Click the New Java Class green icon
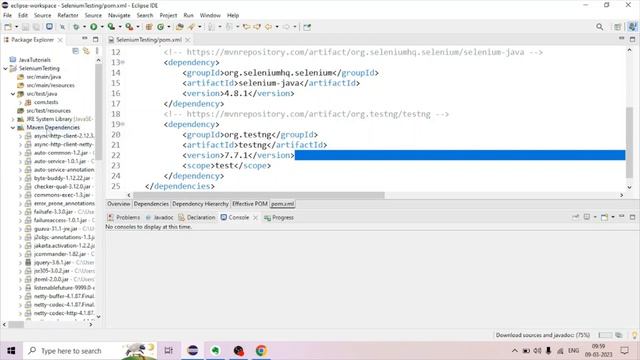640x360 pixels. [x=160, y=27]
